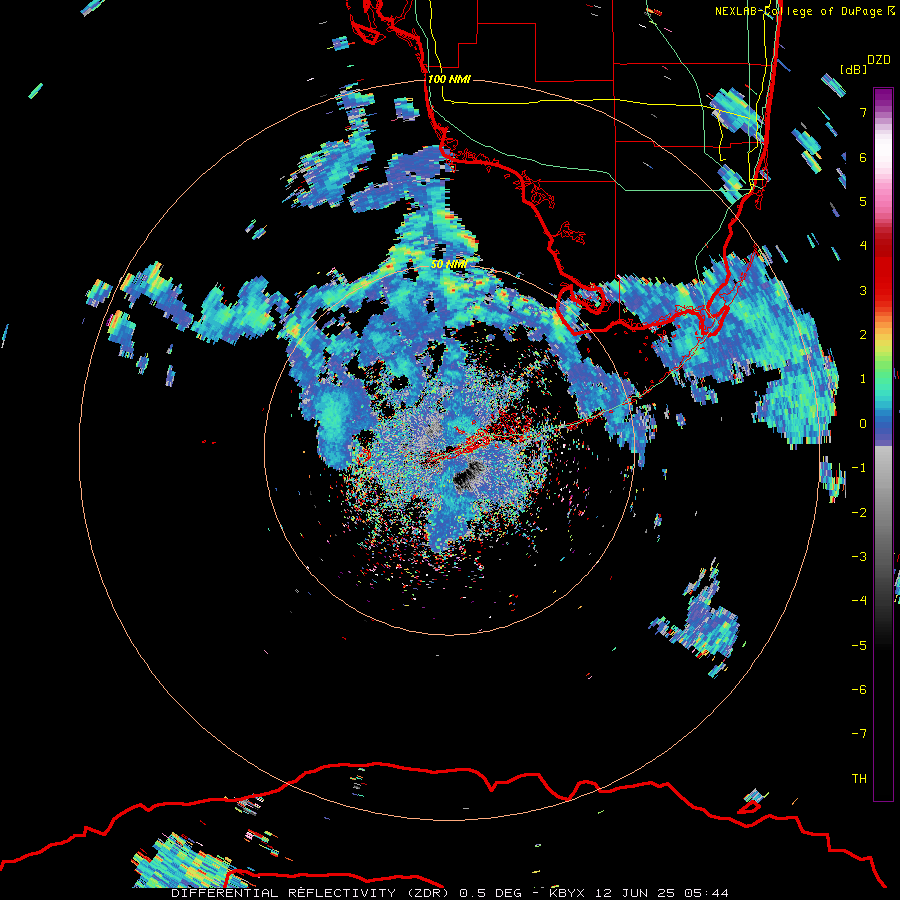Click the 2 value on the color scale
Image resolution: width=900 pixels, height=900 pixels.
point(863,335)
